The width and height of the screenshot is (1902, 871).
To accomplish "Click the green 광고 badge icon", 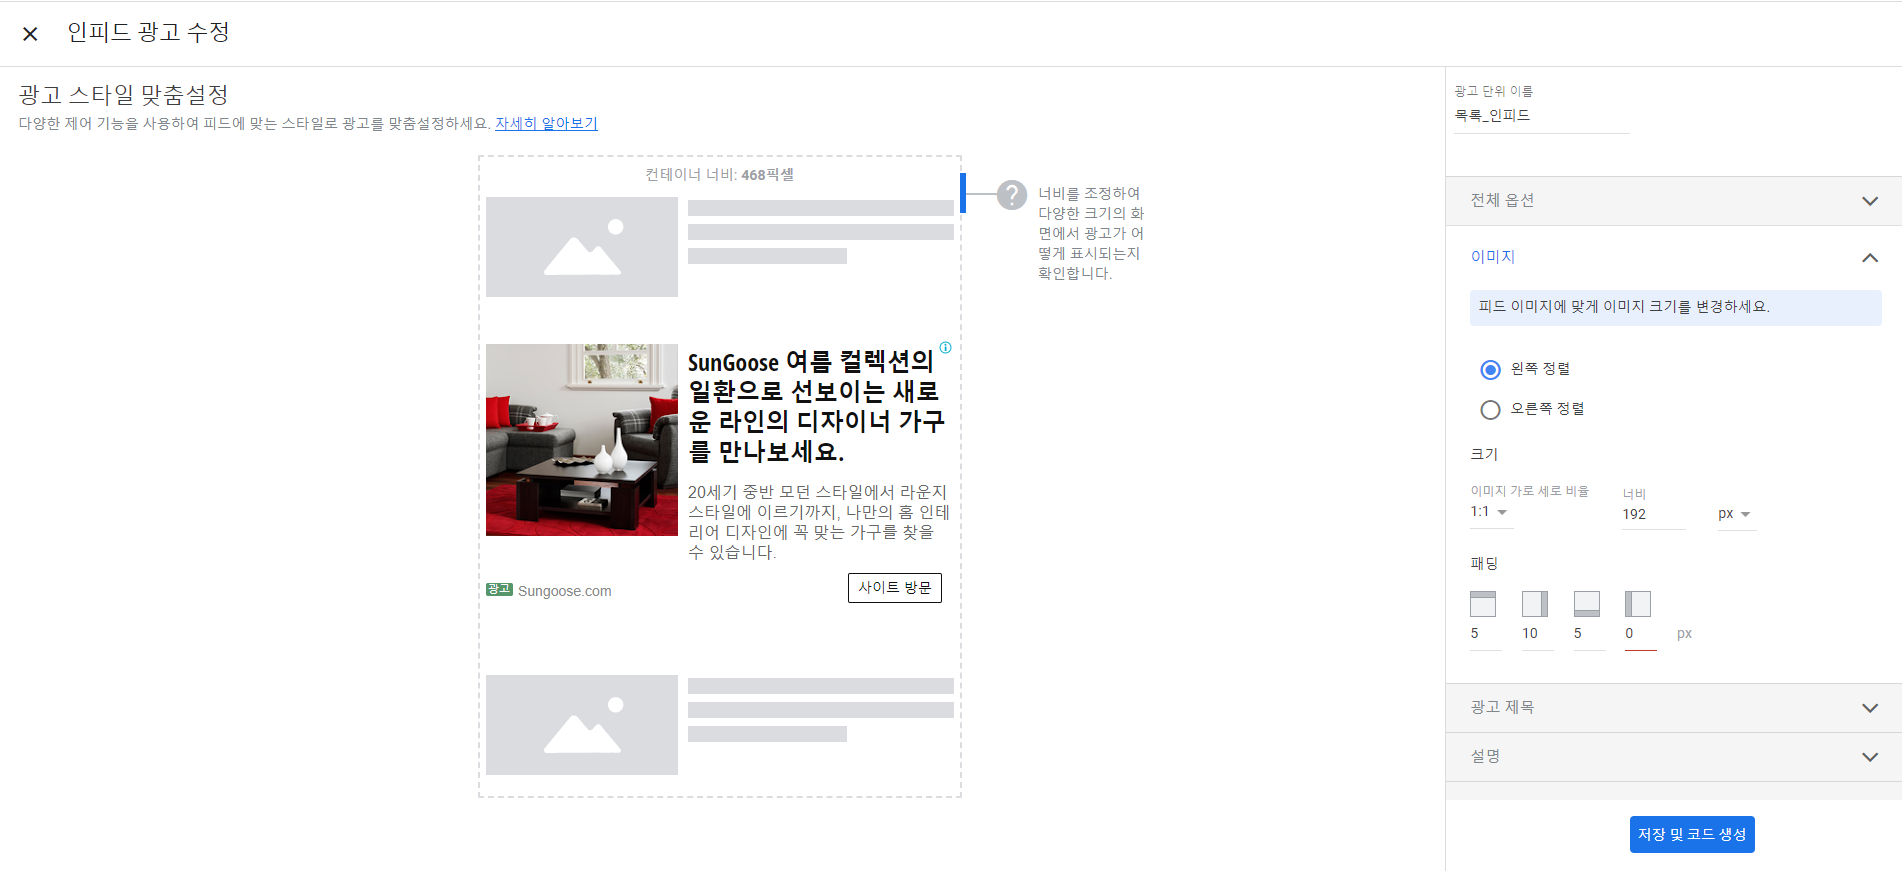I will [x=499, y=590].
